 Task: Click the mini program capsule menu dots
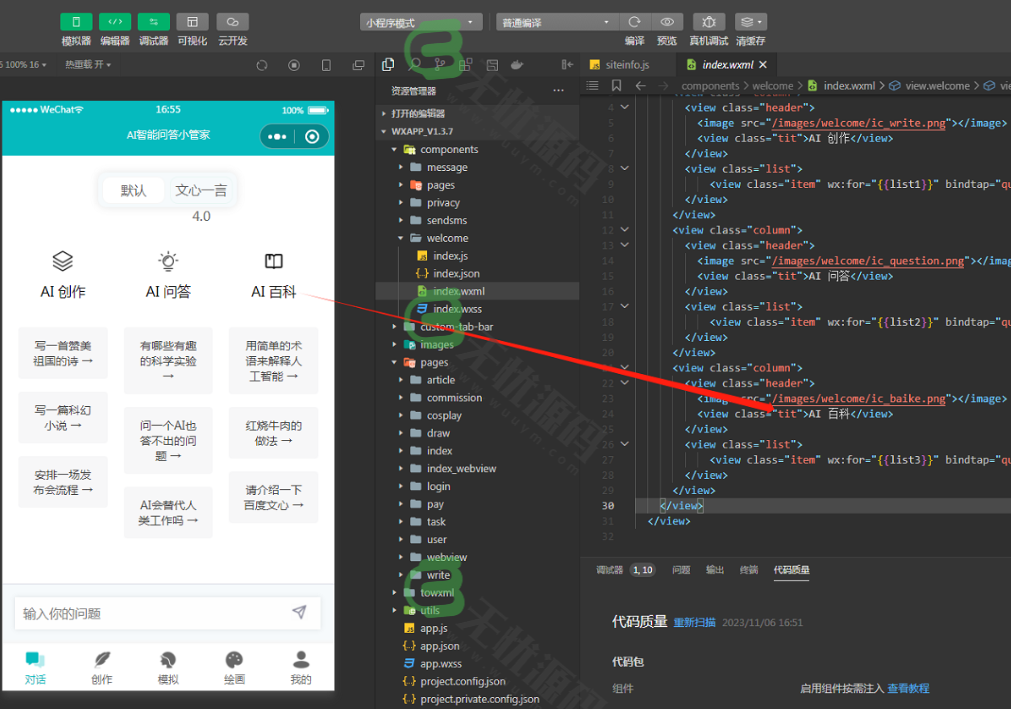tap(278, 136)
